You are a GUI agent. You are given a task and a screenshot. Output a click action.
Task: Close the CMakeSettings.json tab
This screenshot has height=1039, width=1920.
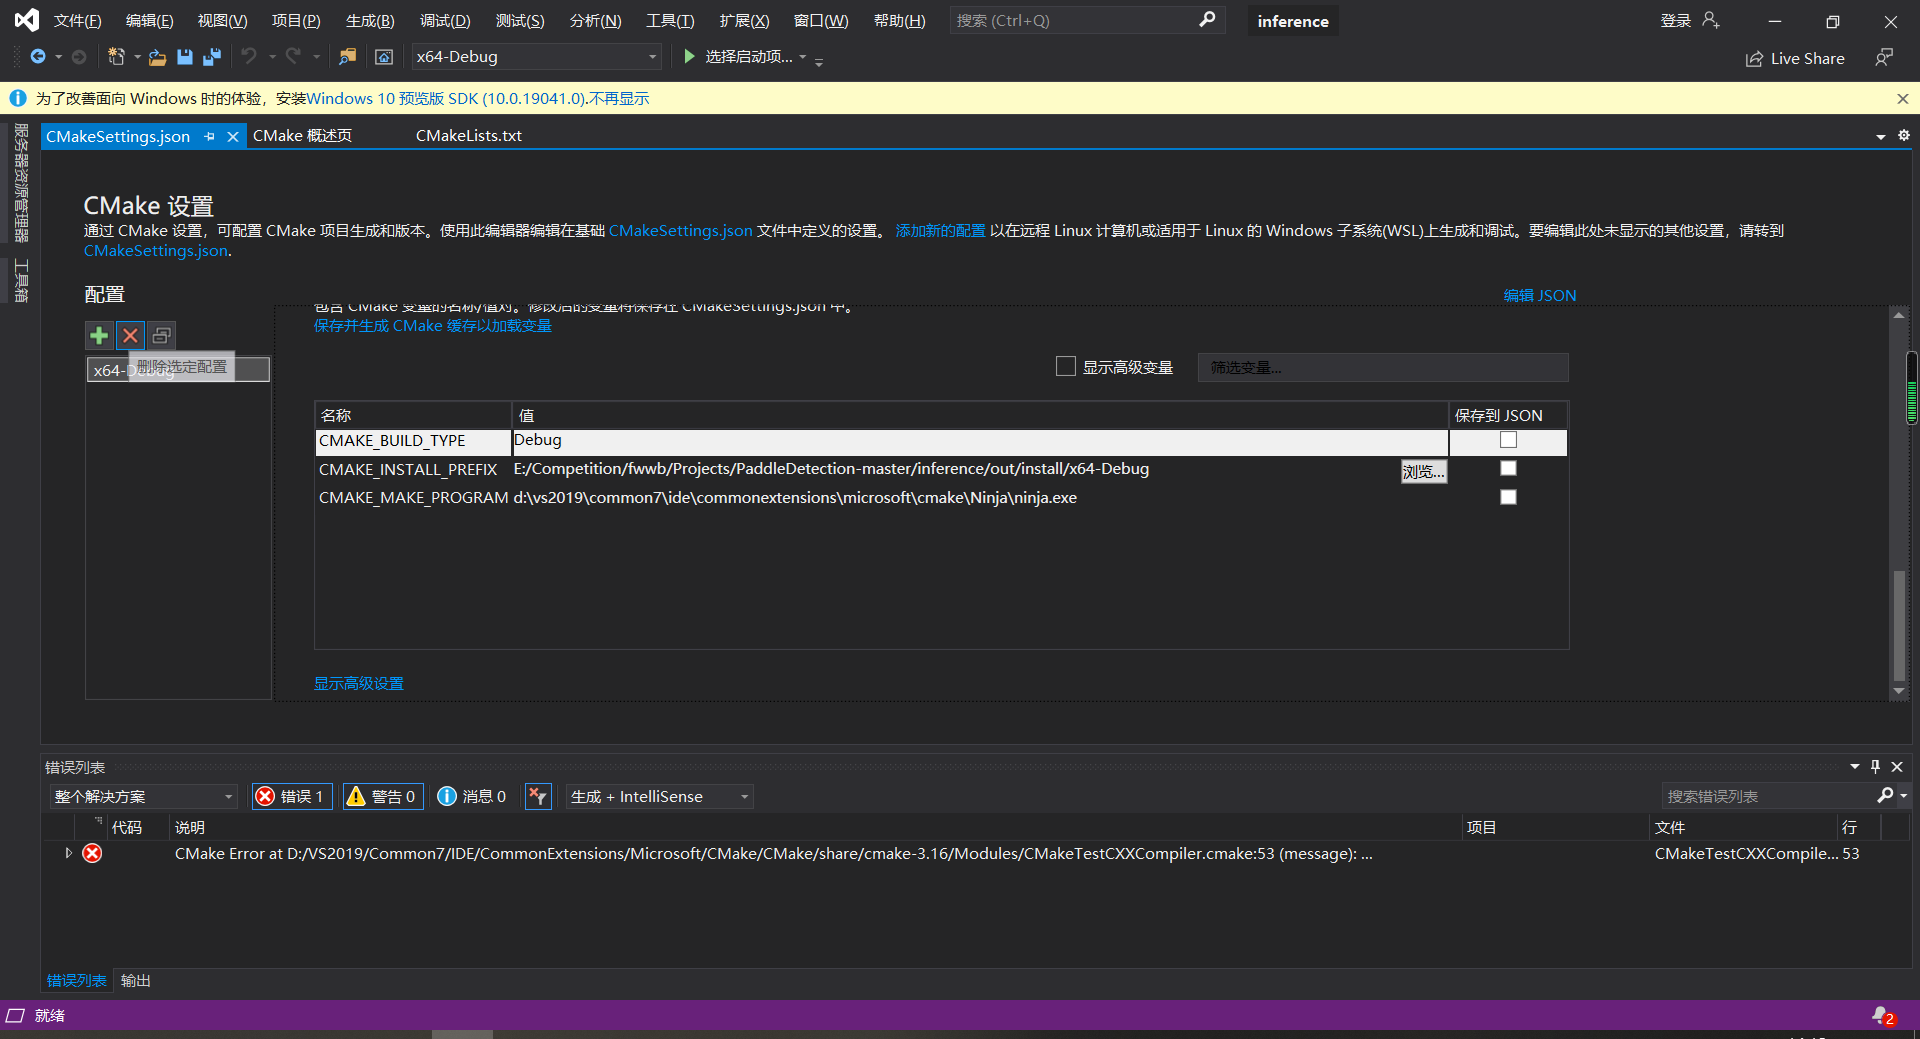coord(233,136)
